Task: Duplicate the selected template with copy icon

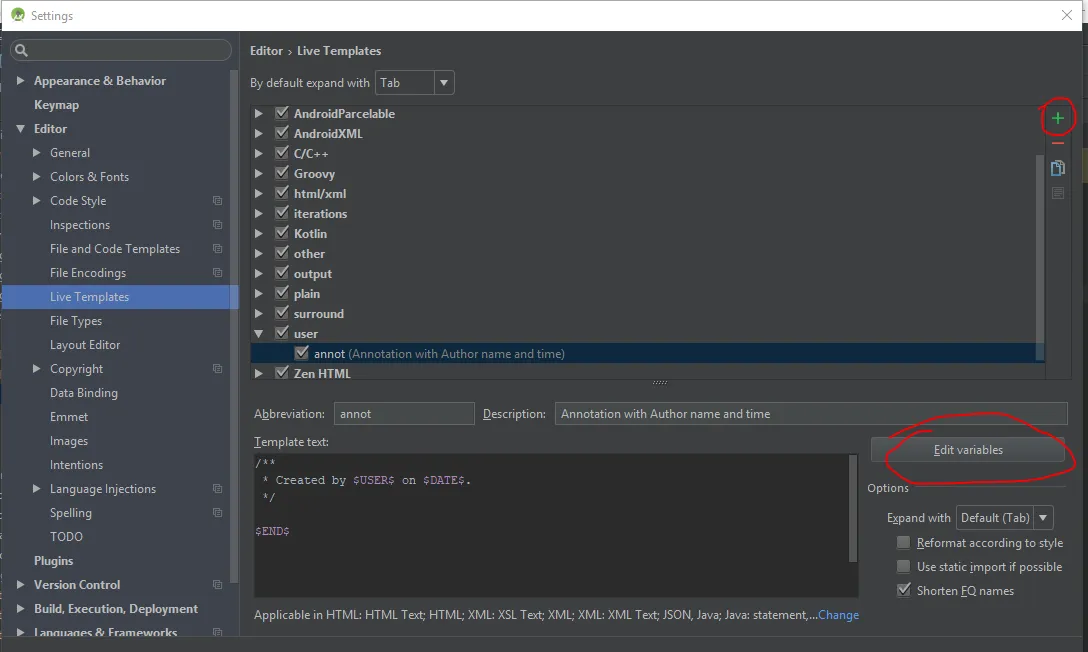Action: pos(1057,168)
